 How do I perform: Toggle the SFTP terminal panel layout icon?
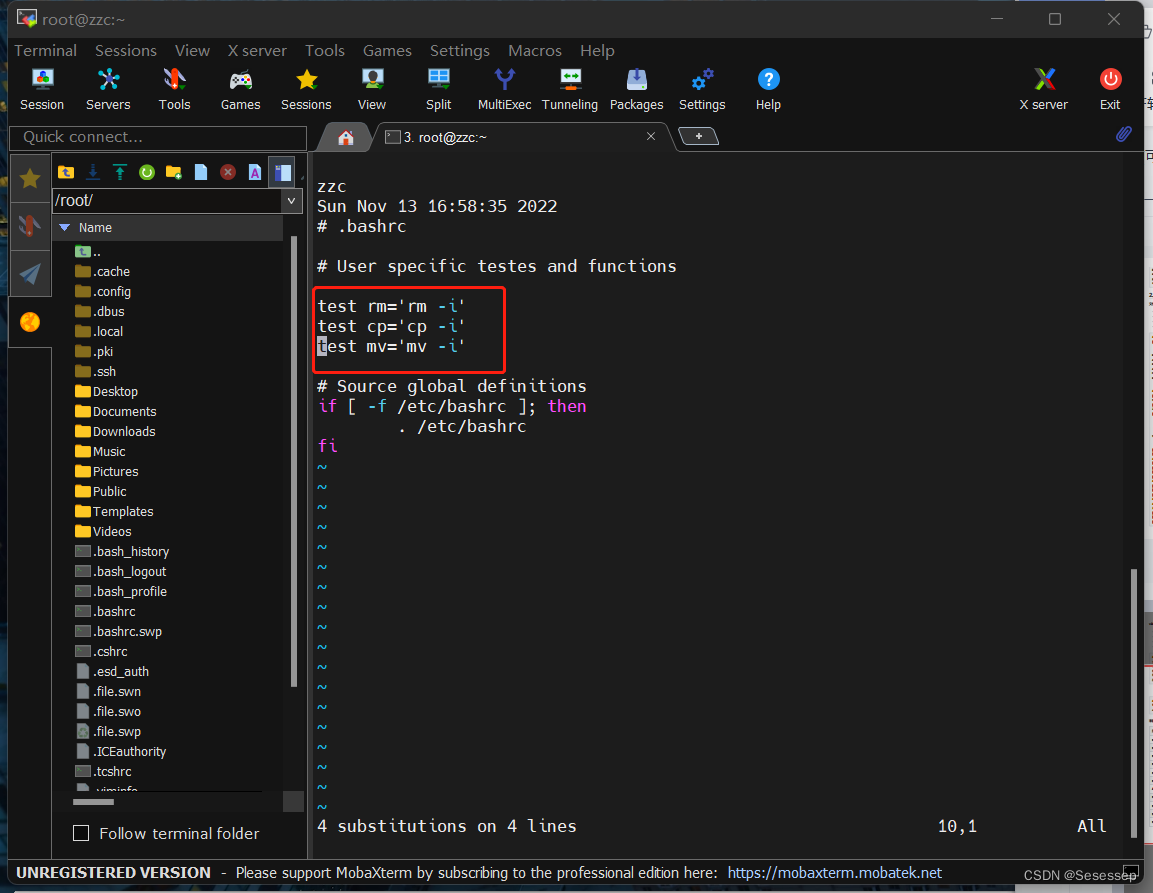coord(282,172)
